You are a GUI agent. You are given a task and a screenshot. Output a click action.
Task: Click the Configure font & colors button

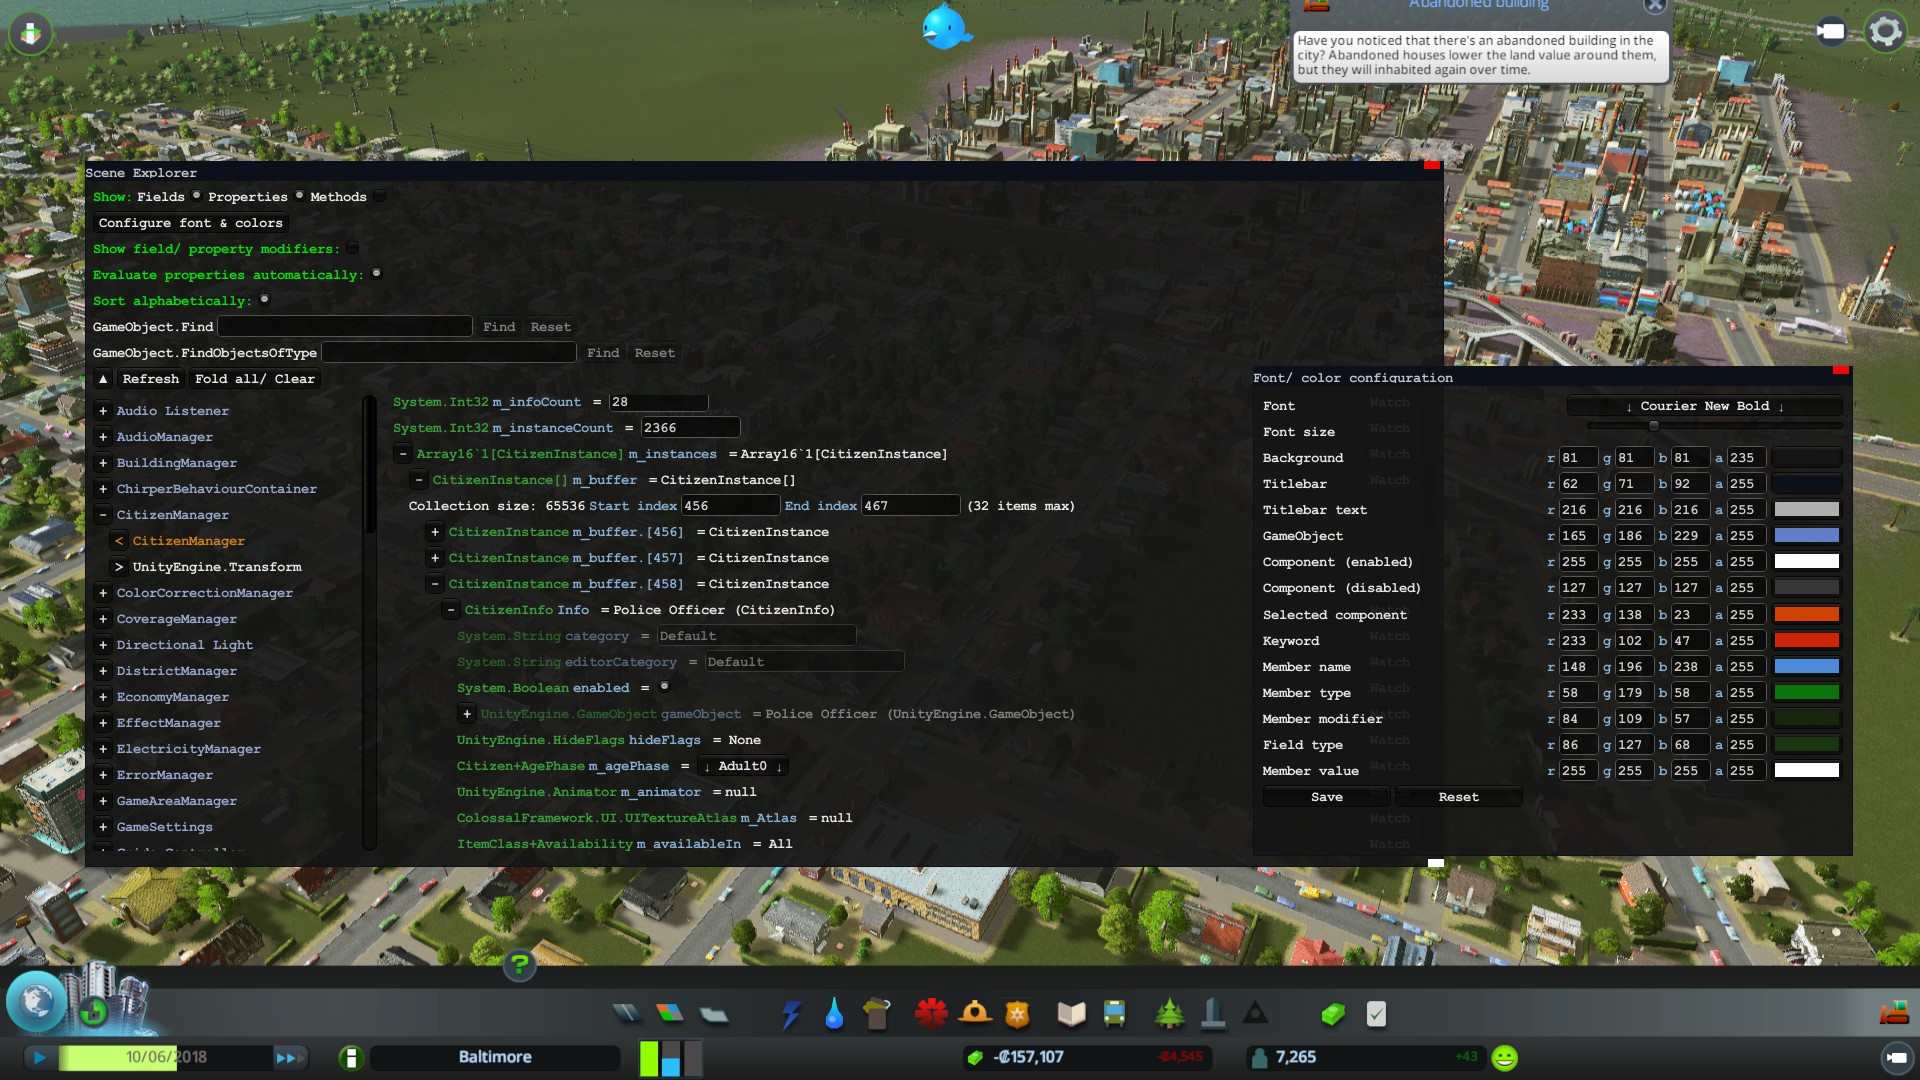point(191,223)
